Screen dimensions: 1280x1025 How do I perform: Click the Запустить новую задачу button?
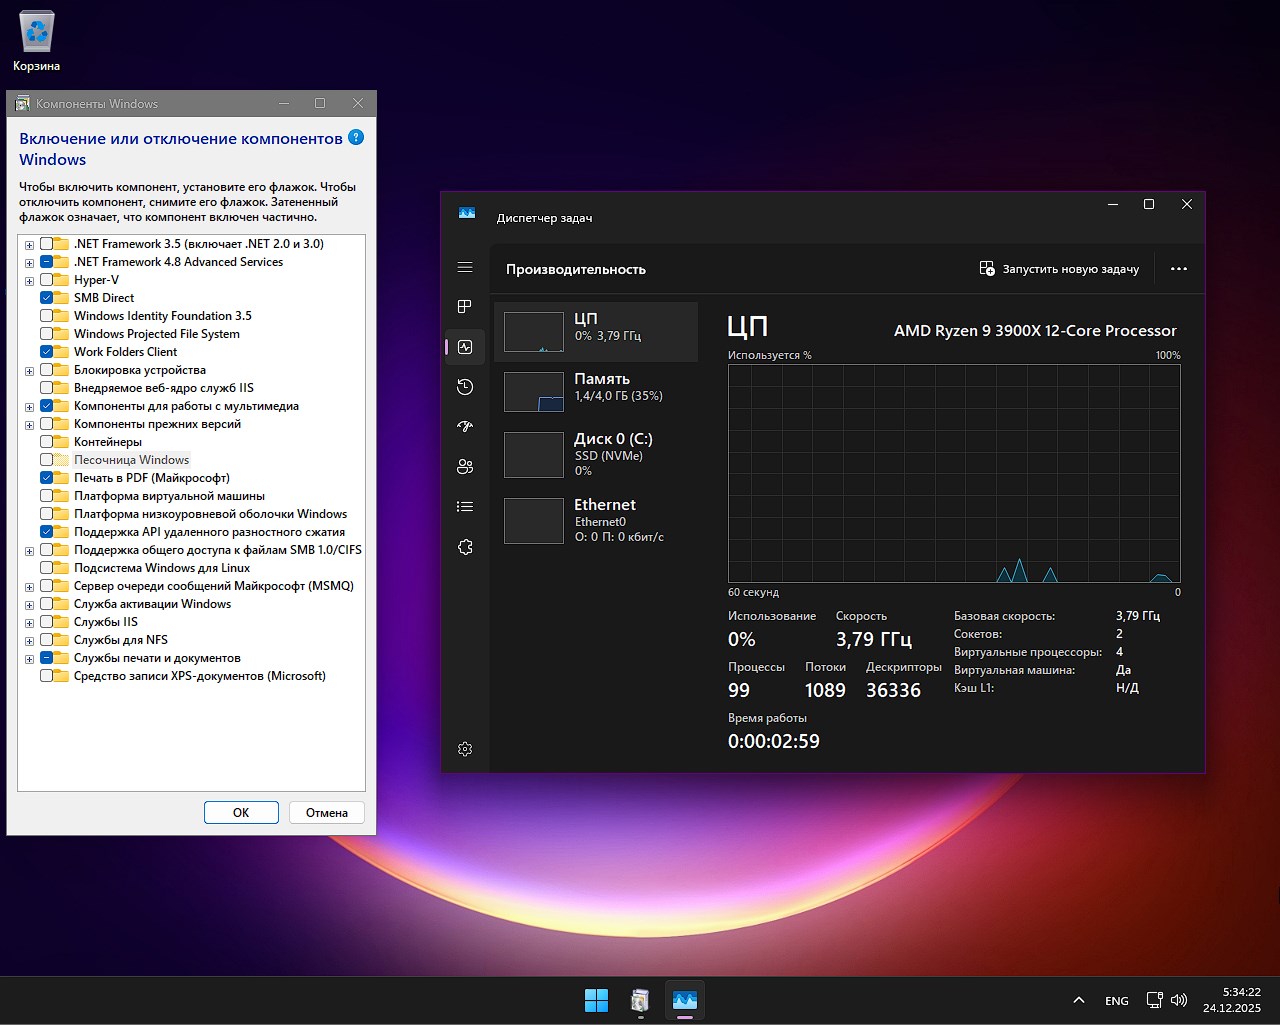[x=1059, y=268]
